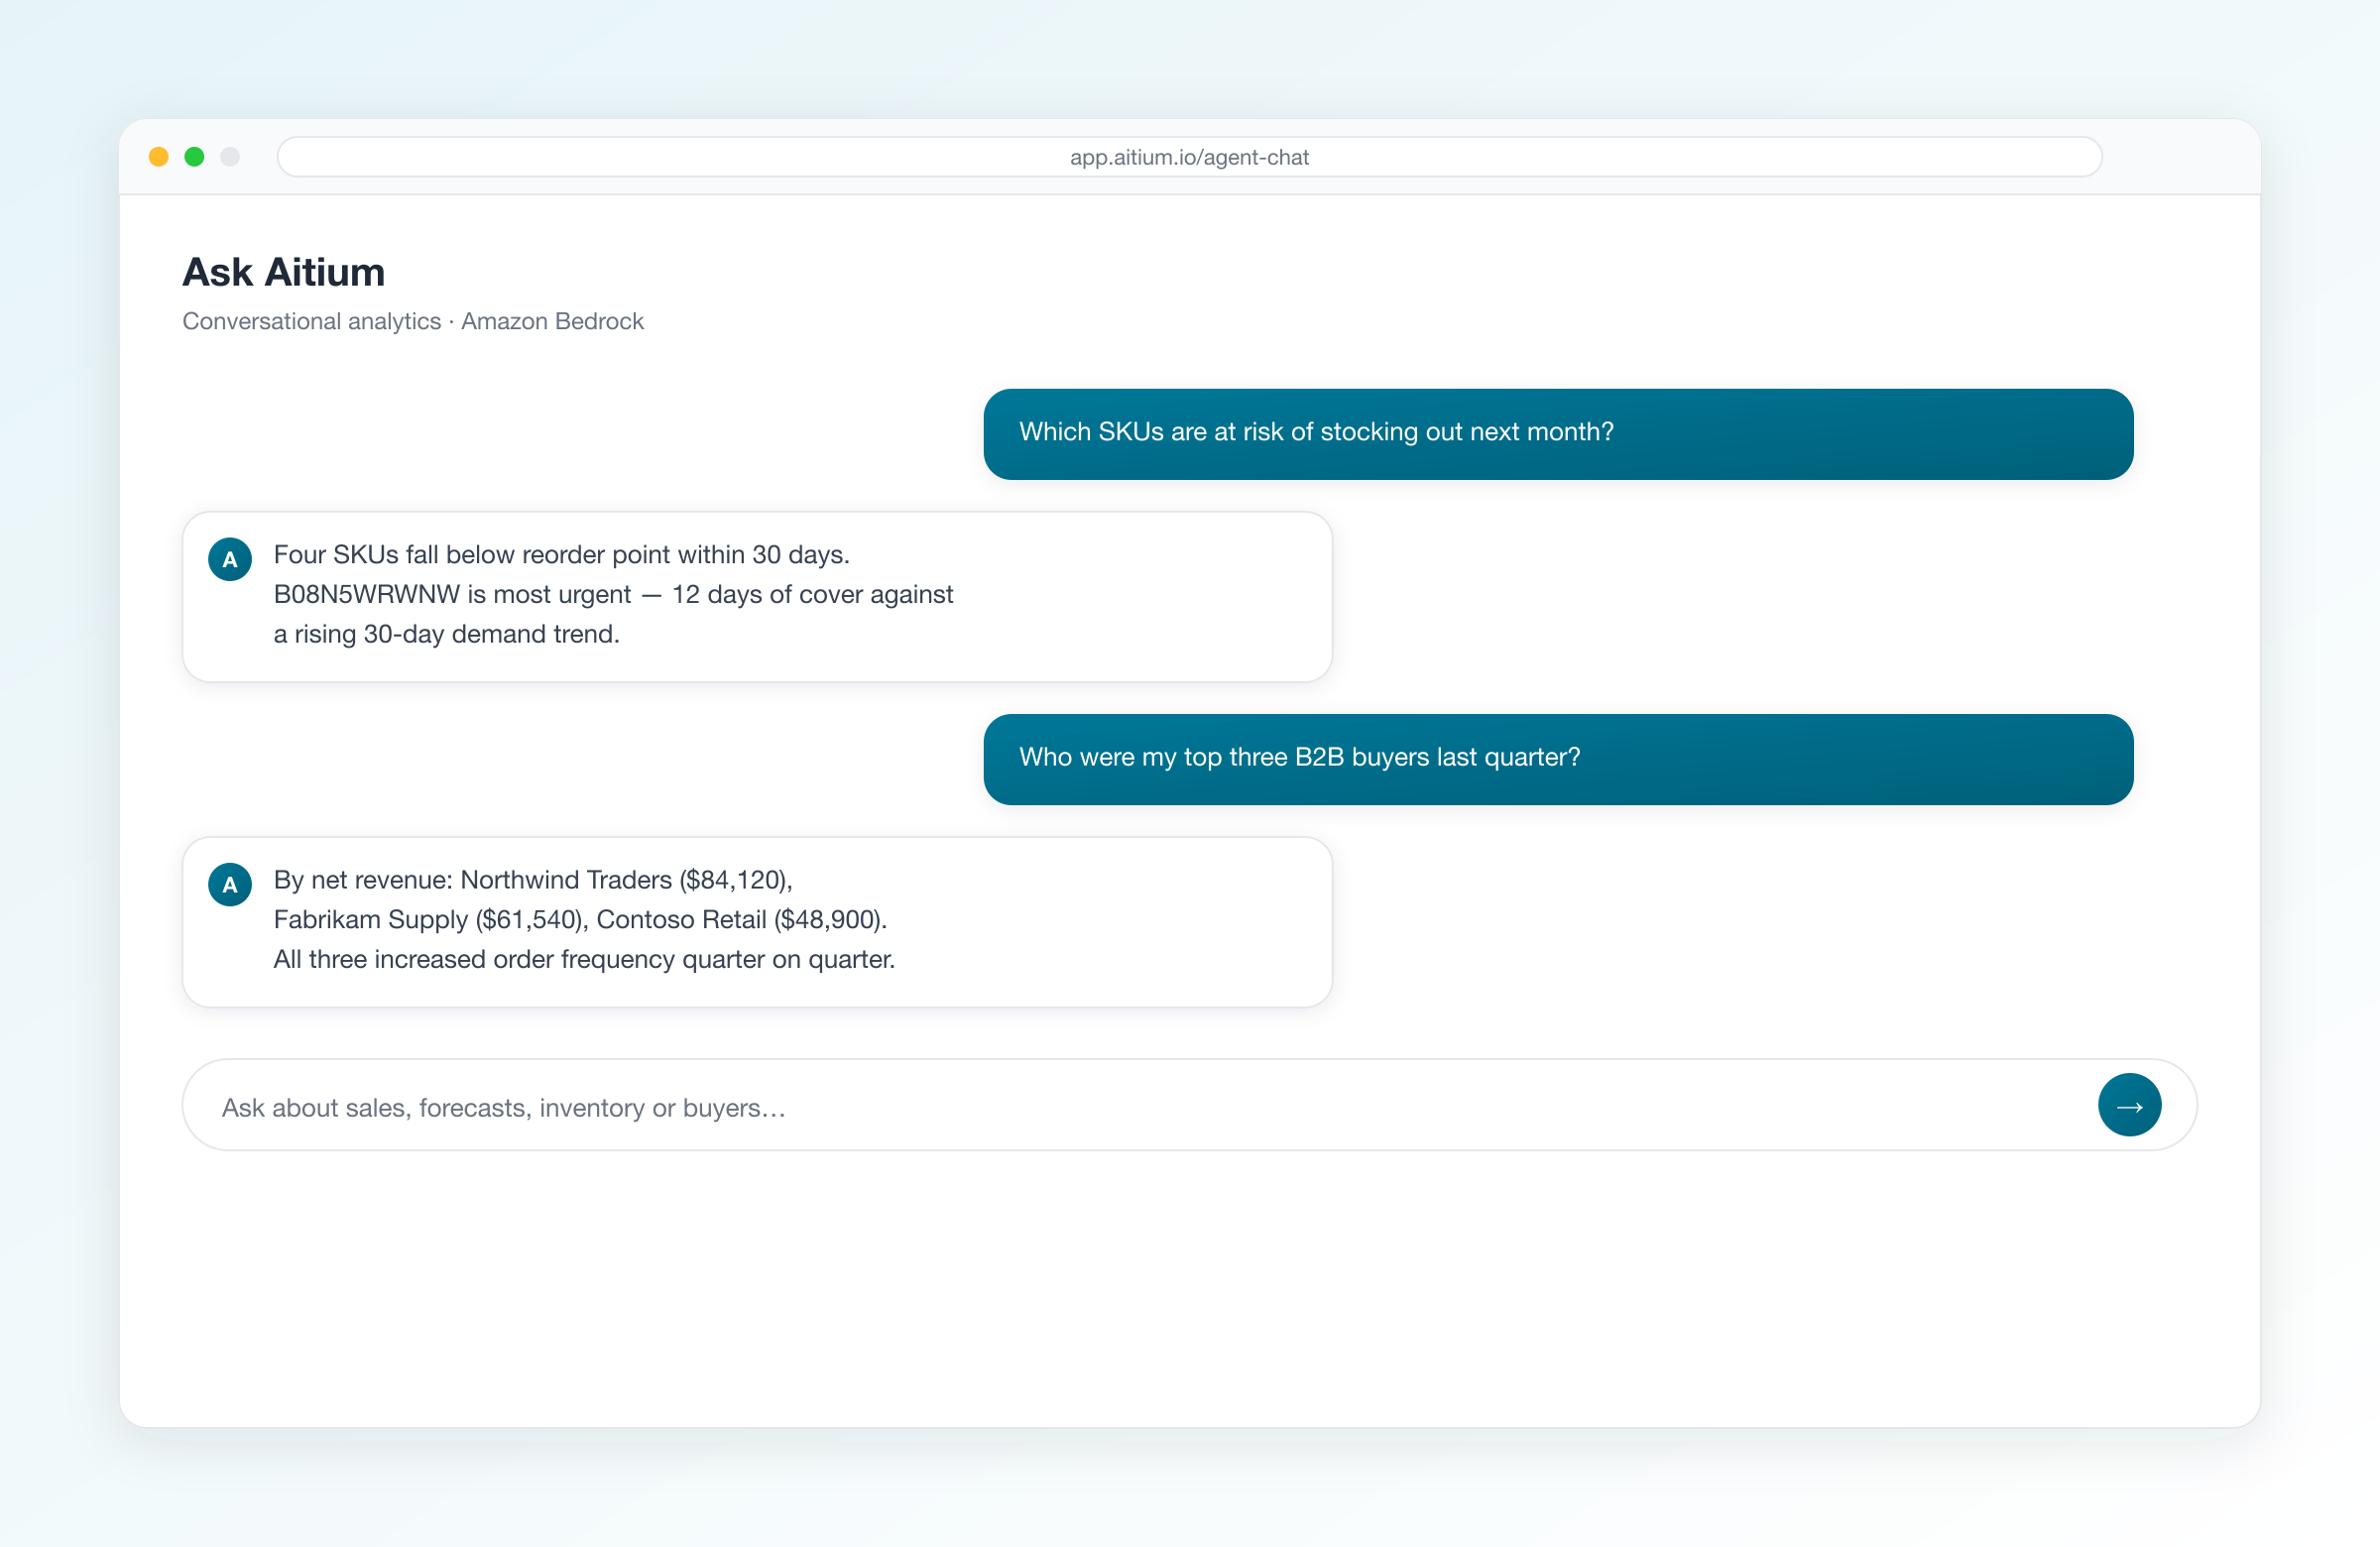Select the message about top three B2B buyers
The height and width of the screenshot is (1547, 2380).
tap(1558, 759)
